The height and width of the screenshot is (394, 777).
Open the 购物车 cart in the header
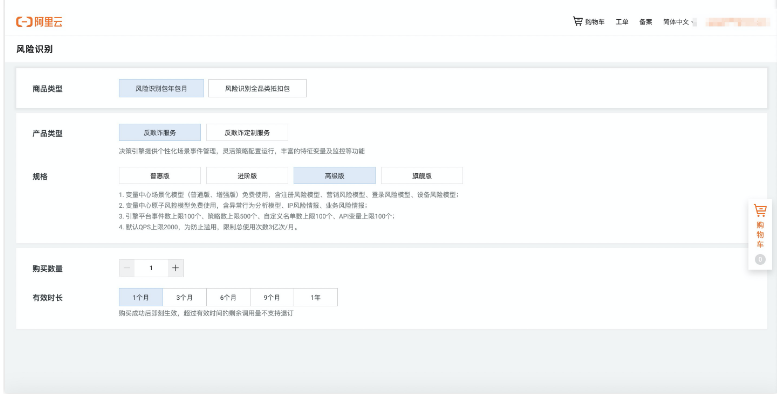[x=589, y=22]
